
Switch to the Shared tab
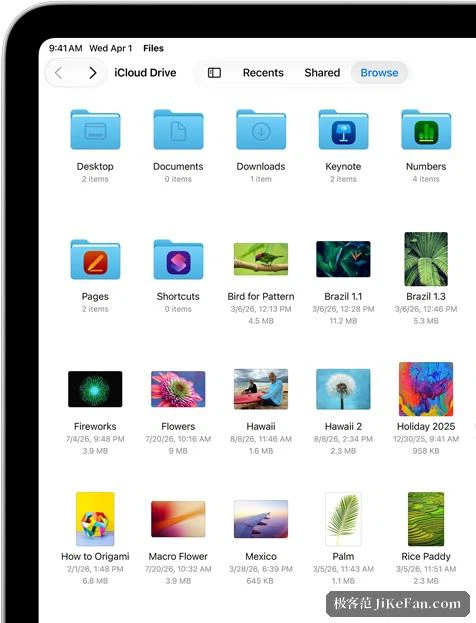(322, 73)
